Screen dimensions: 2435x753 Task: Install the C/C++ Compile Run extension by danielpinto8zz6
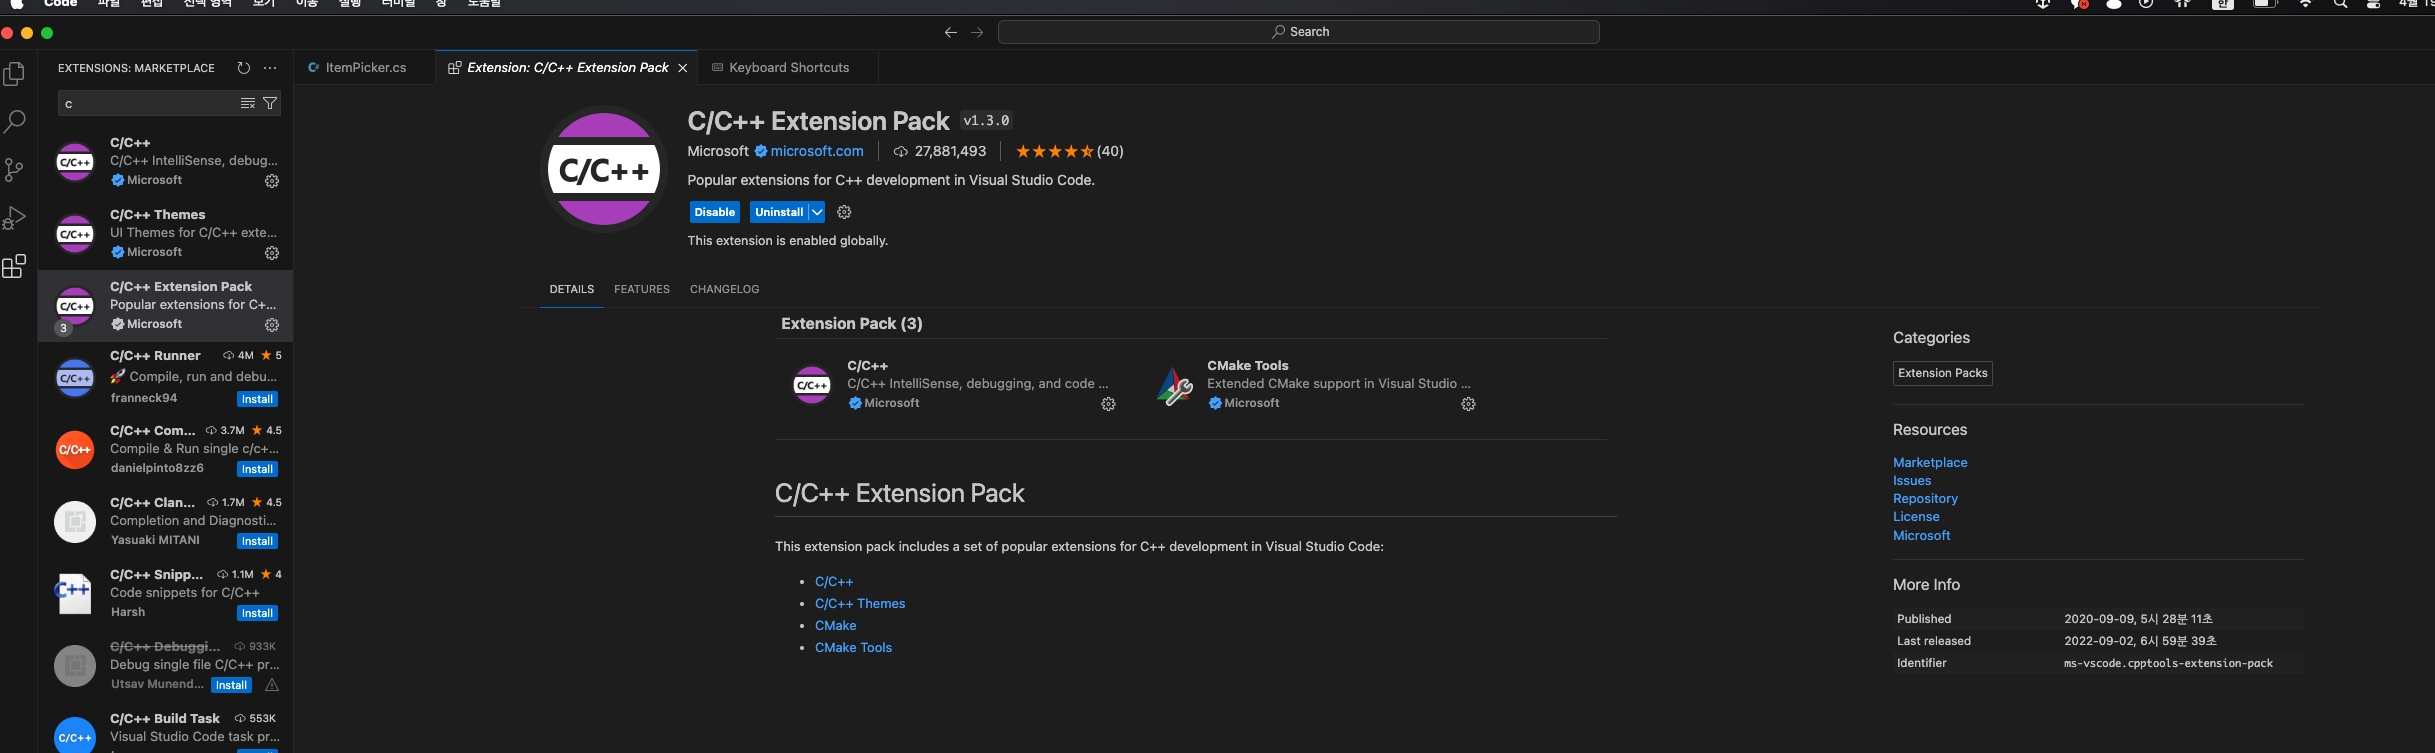tap(257, 469)
